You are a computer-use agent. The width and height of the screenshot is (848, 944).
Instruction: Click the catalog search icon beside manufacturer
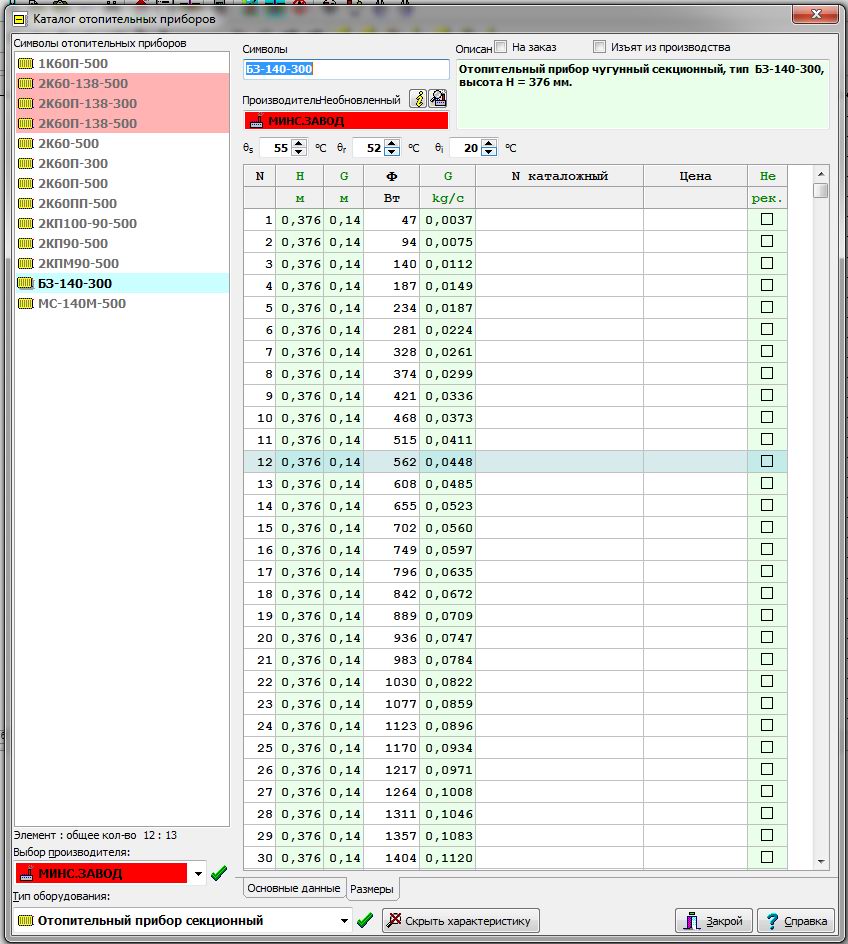[438, 99]
